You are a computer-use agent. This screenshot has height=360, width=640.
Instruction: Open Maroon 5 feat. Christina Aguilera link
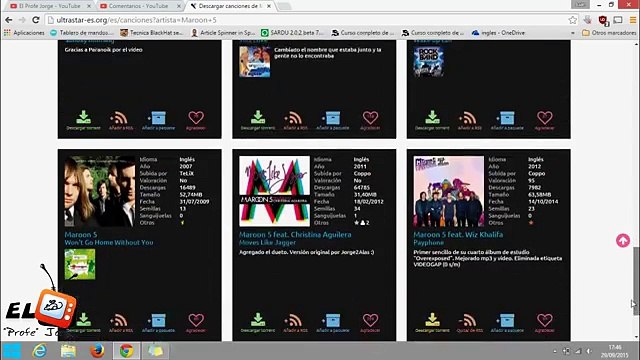295,235
